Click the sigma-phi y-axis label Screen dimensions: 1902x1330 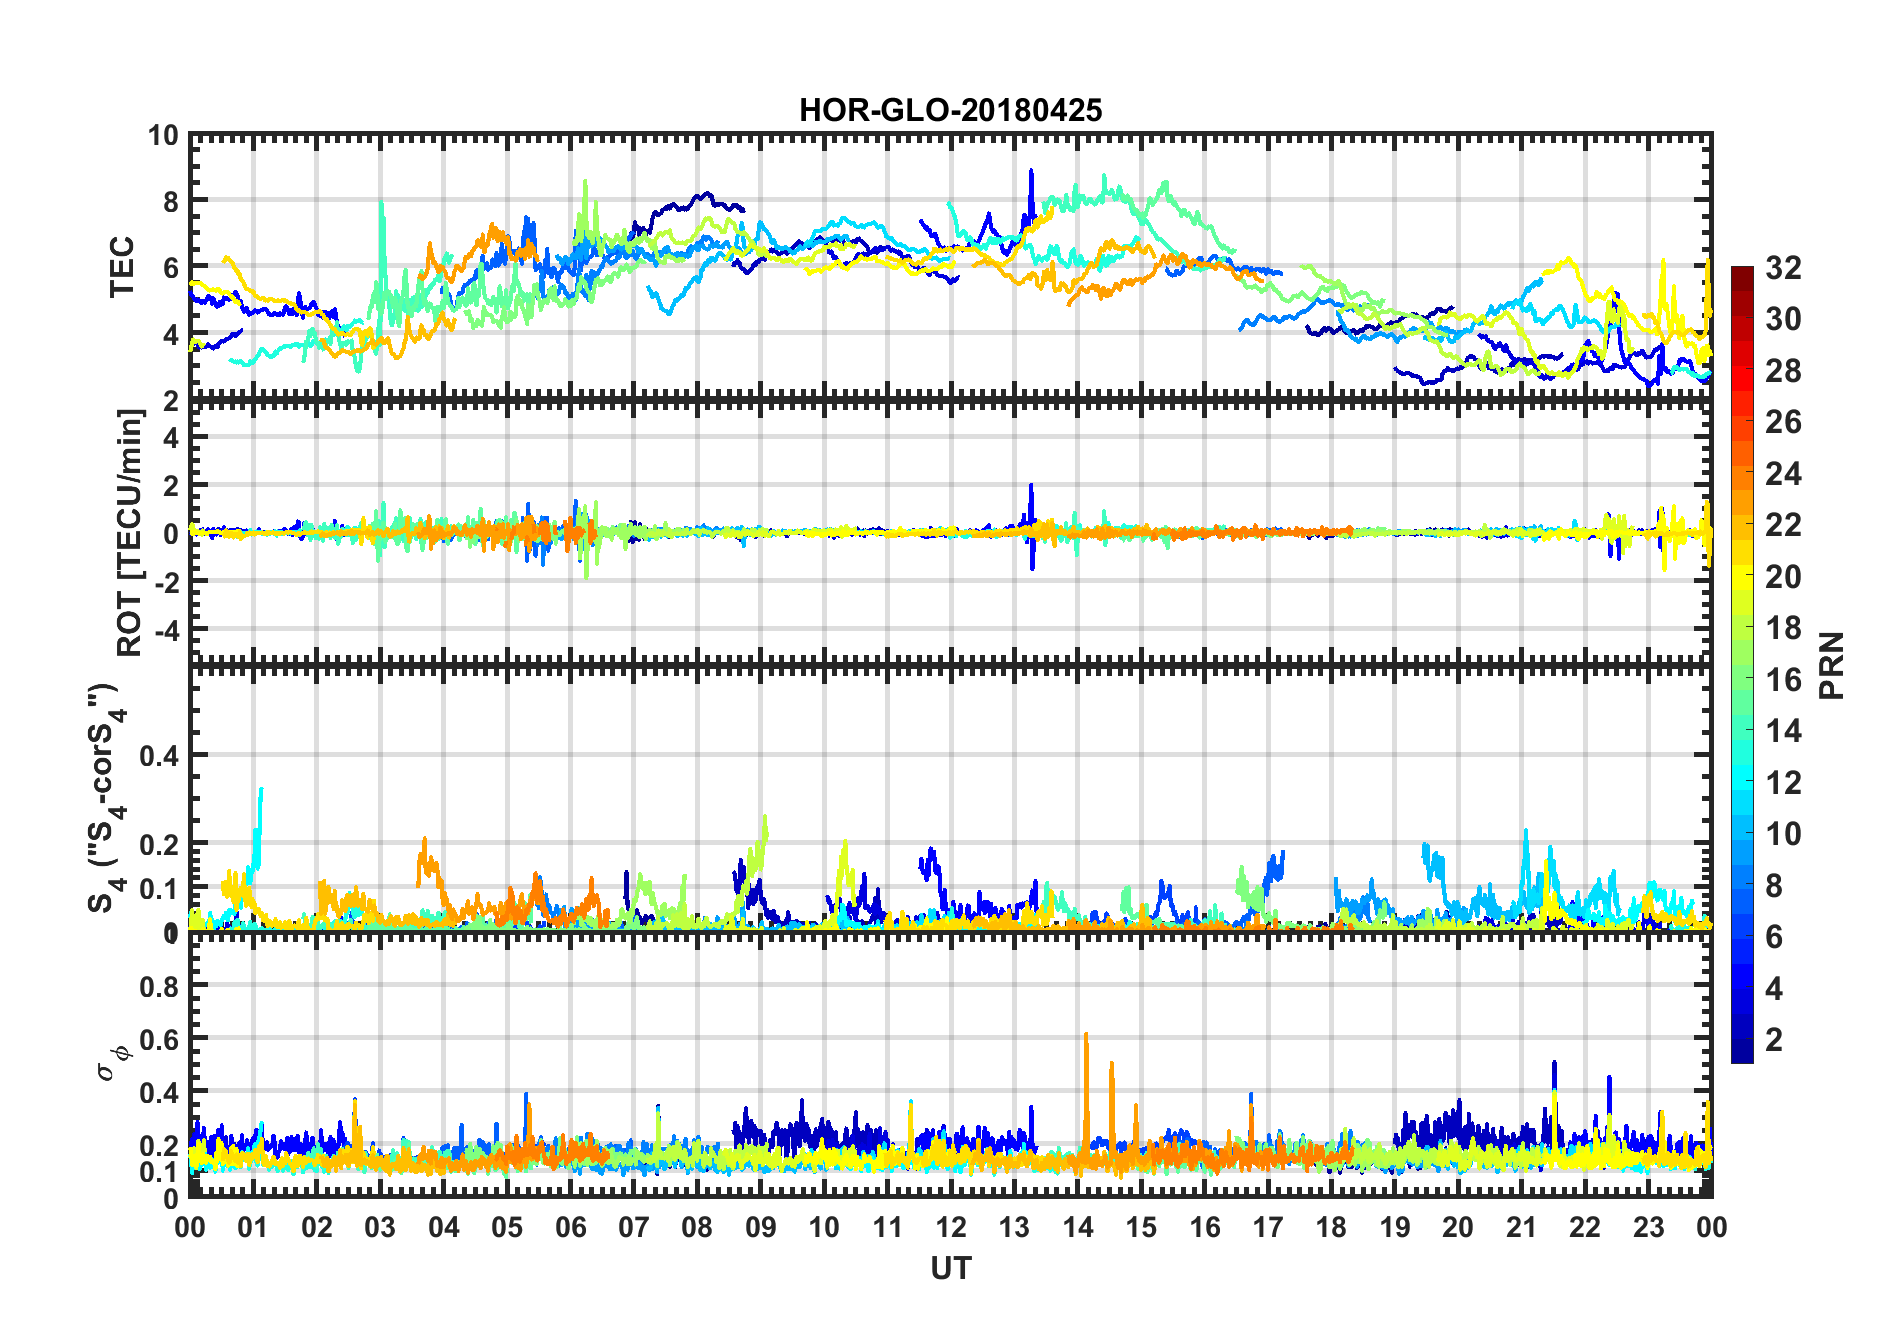(113, 1063)
